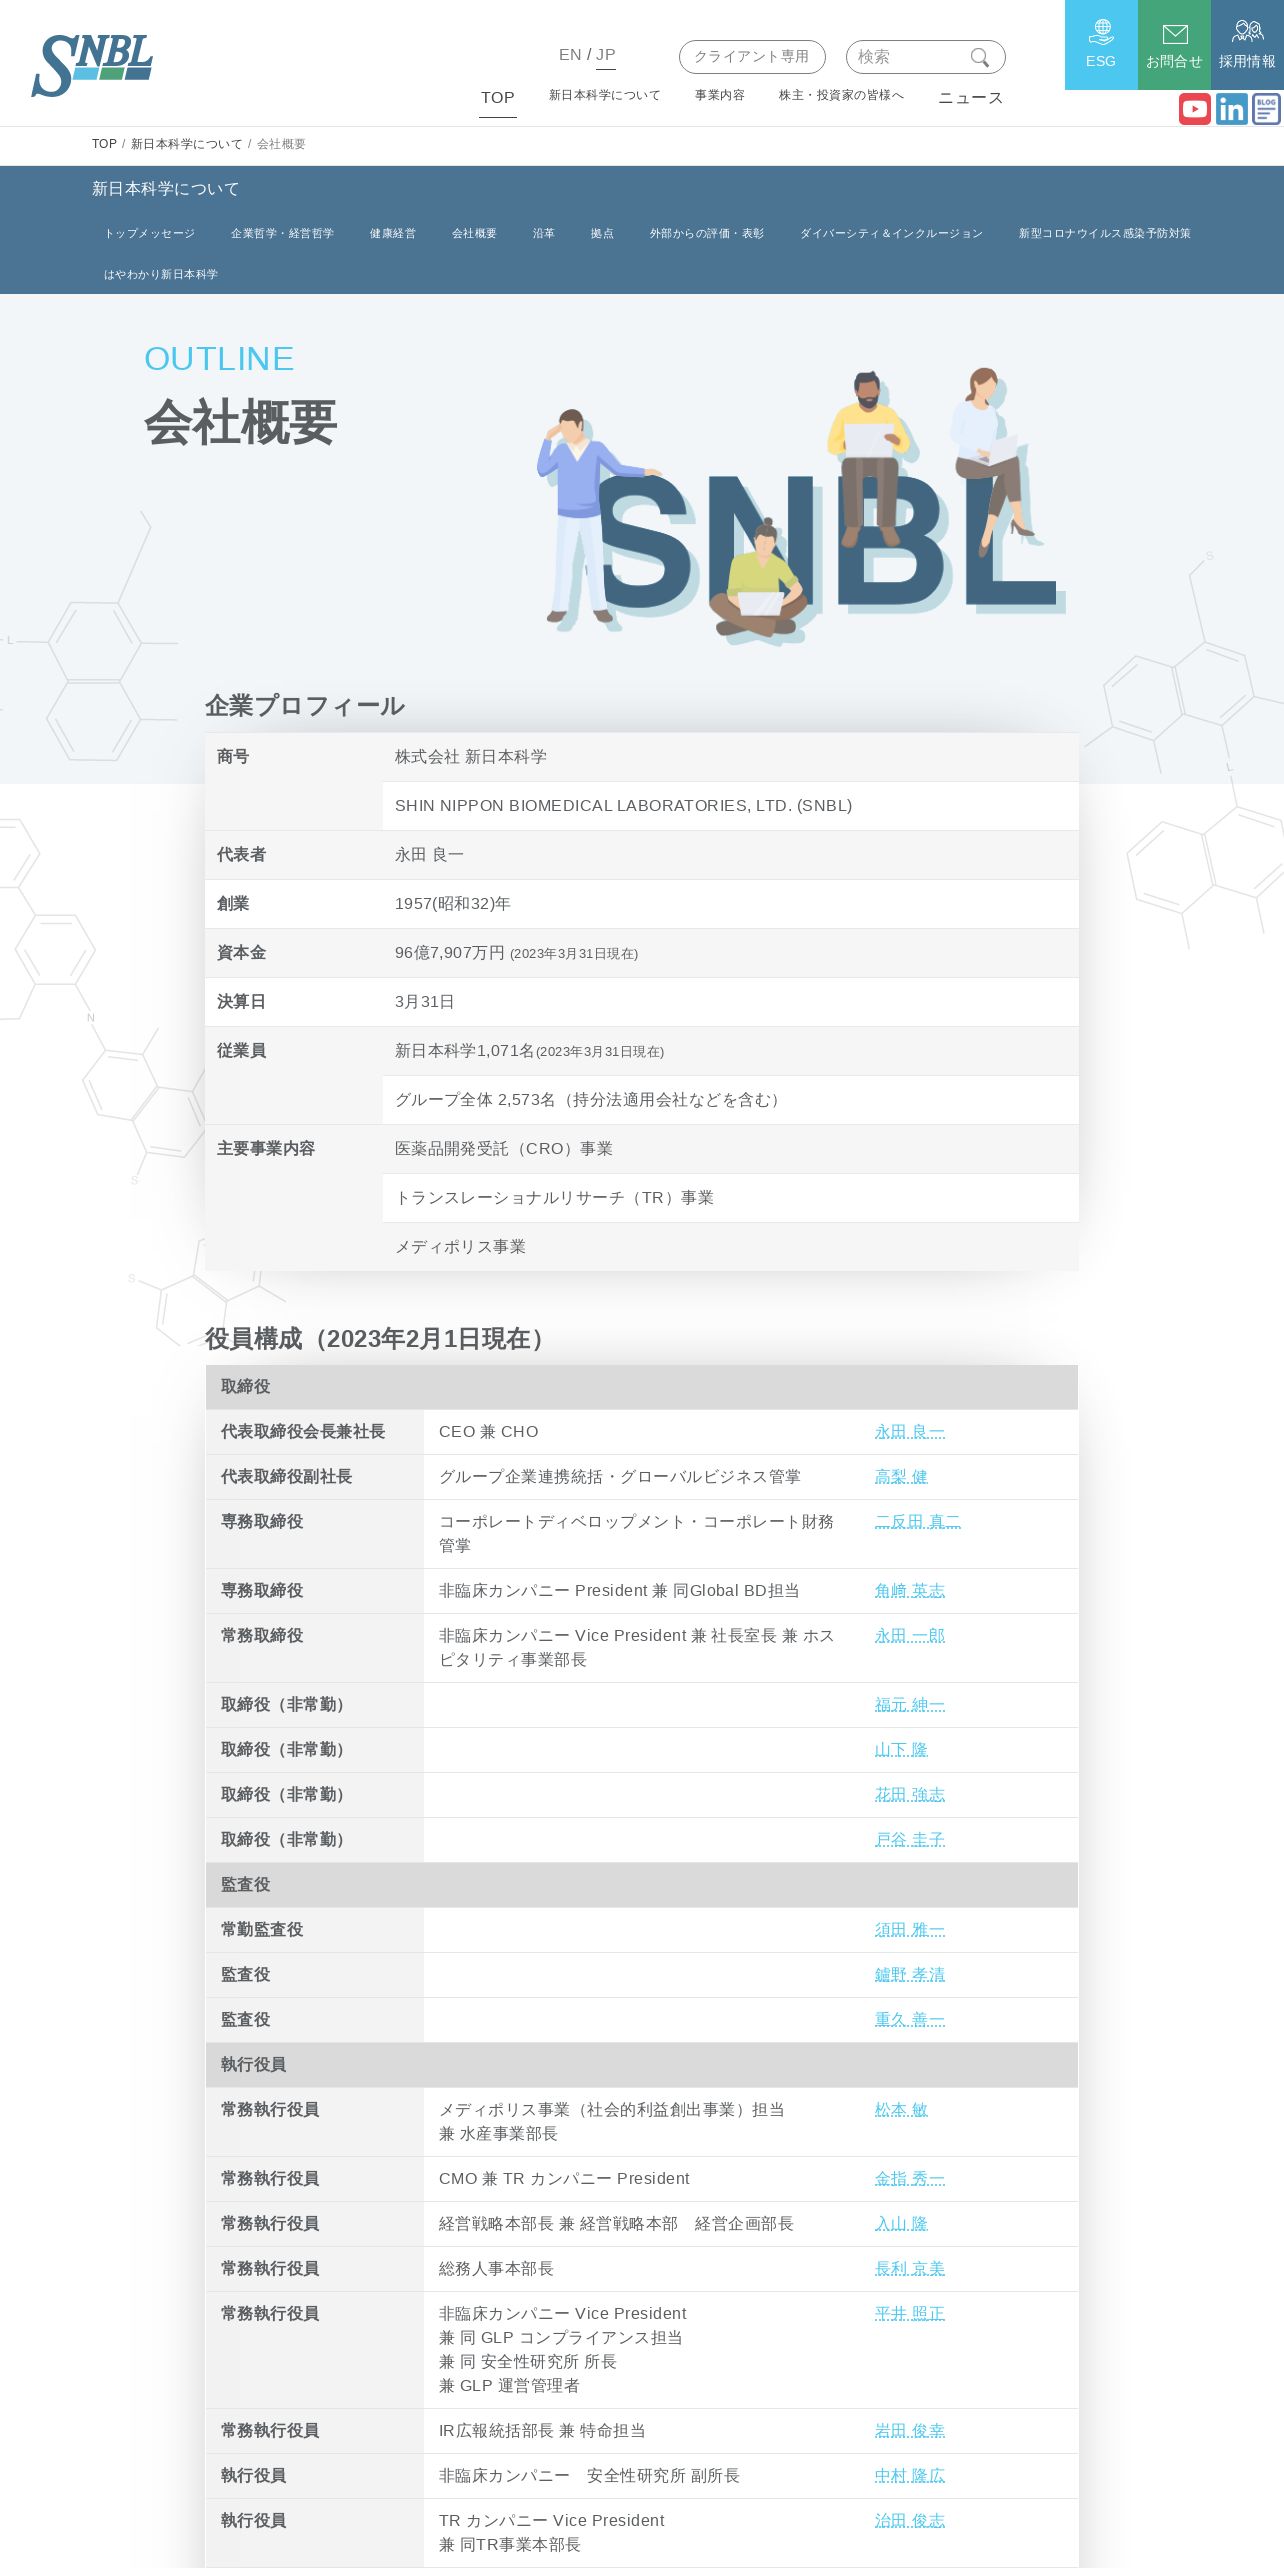Screen dimensions: 1284x2568
Task: Open the ESG globe icon button
Action: pyautogui.click(x=1101, y=45)
